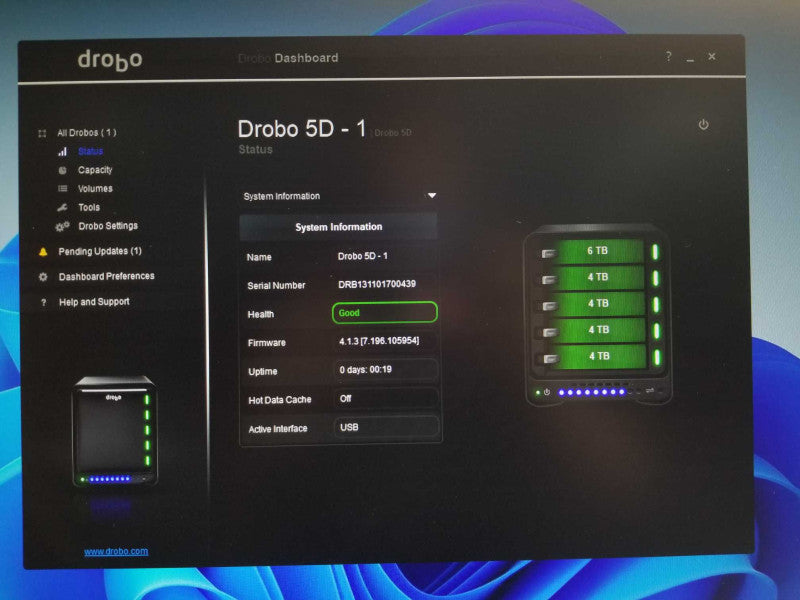Click serial number DRB131101700439
The image size is (800, 600).
tap(377, 284)
